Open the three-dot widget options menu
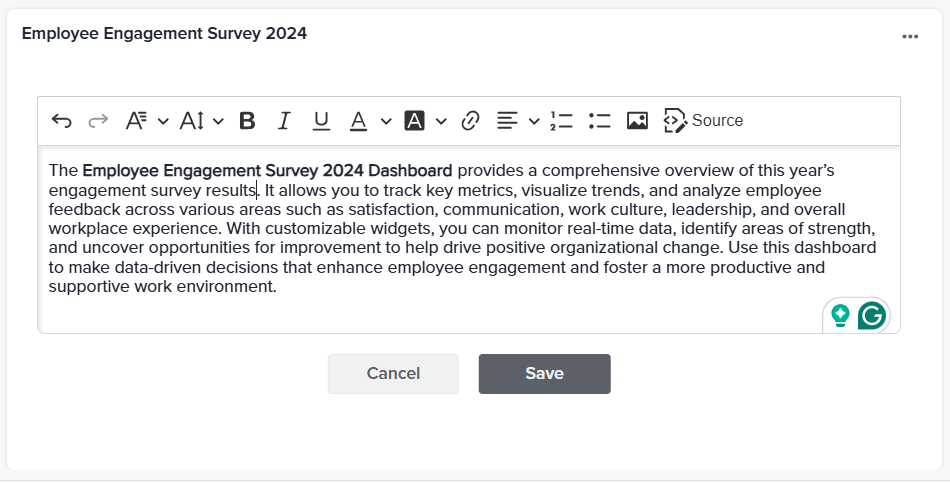Viewport: 950px width, 483px height. (x=910, y=36)
